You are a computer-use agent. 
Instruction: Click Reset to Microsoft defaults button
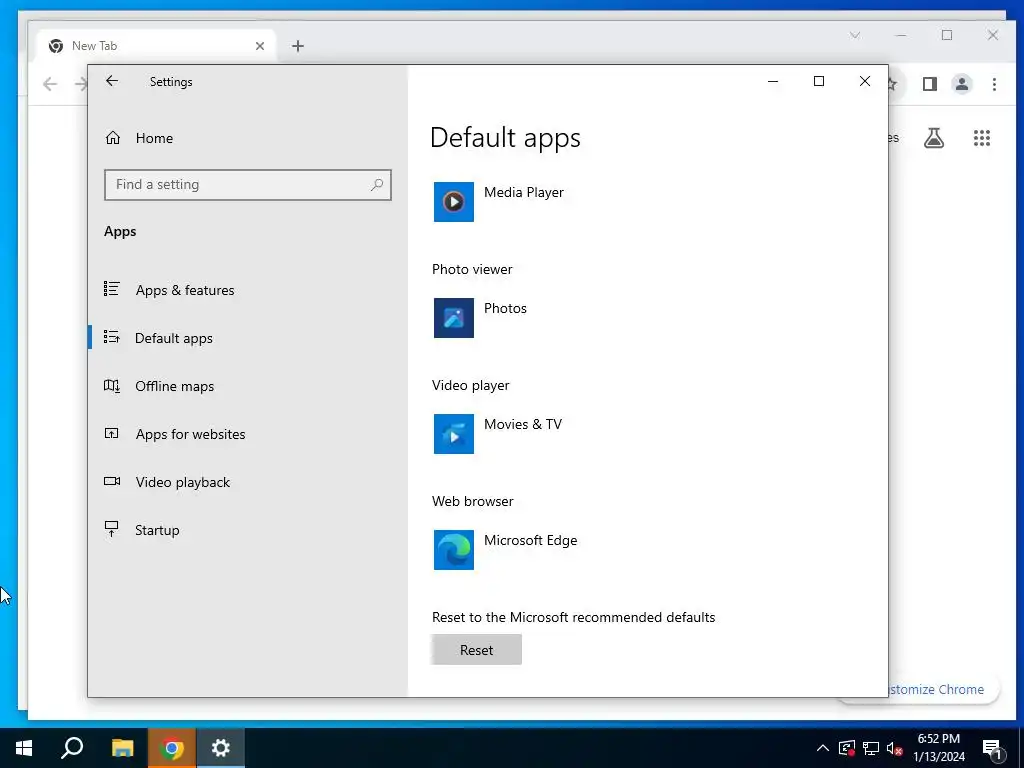(477, 650)
